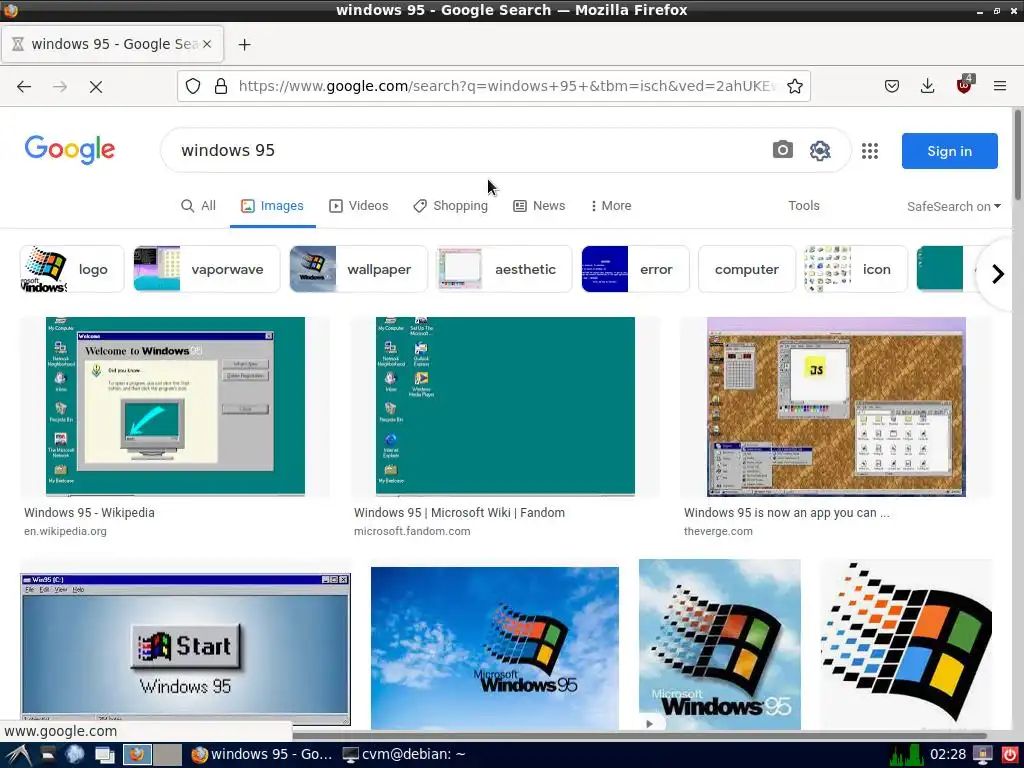Switch to the Firefox window in taskbar
The image size is (1024, 768).
click(x=263, y=754)
